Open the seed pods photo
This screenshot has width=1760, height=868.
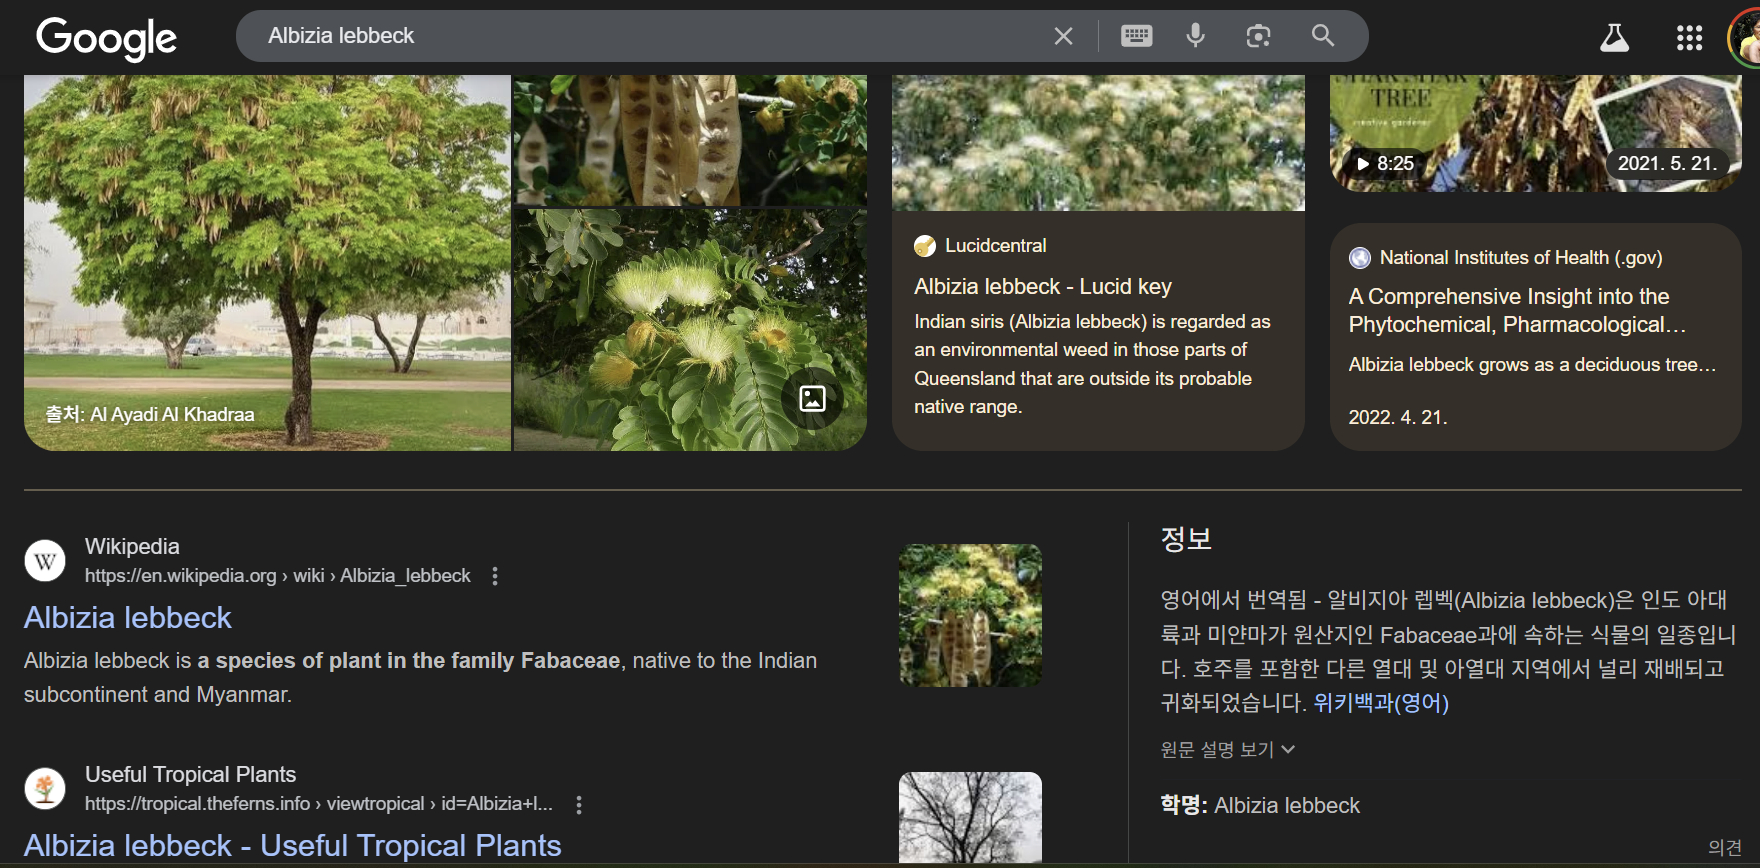click(x=690, y=141)
